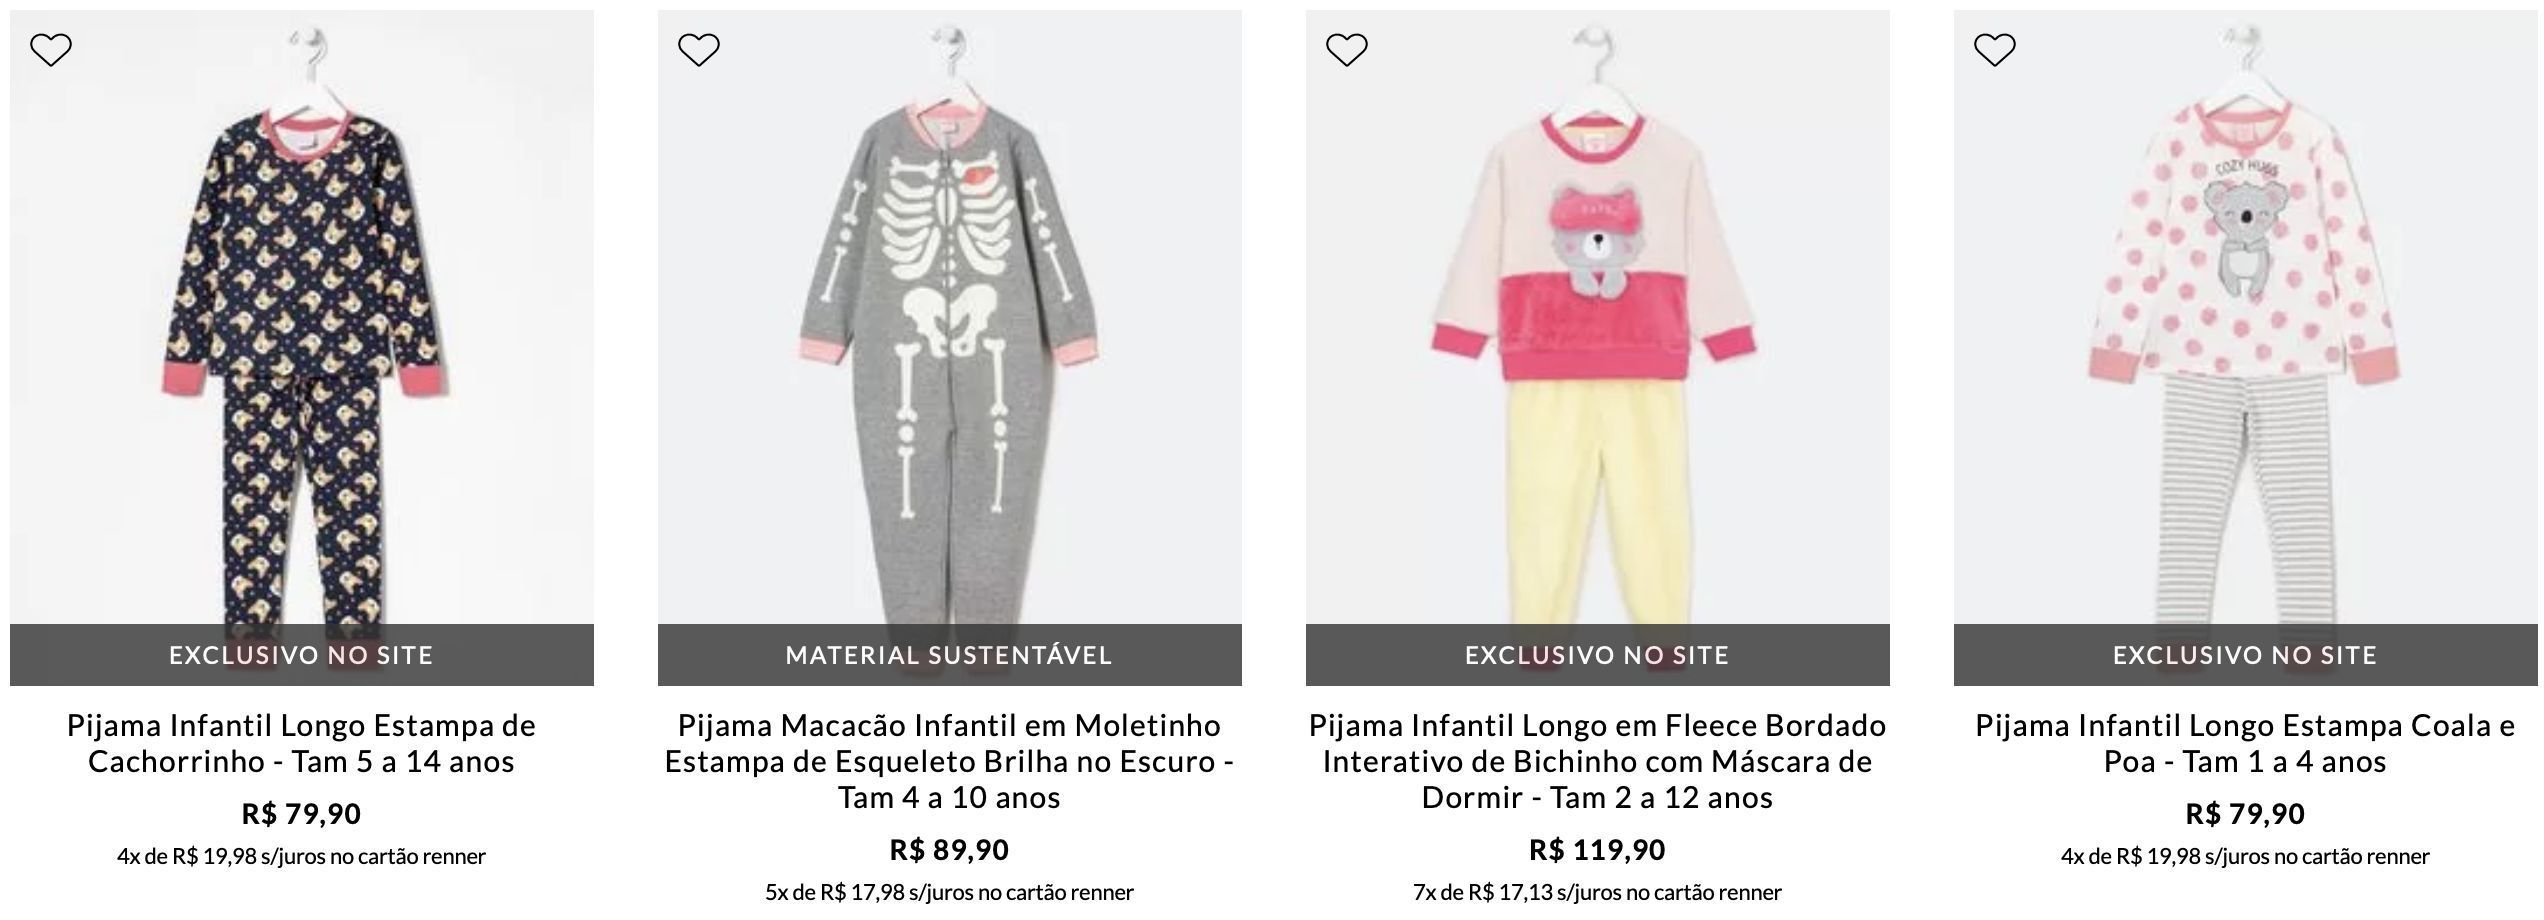Open Pijama Infantil Longo Estampa Coala e Poa title
Screen dimensions: 2544x920
tap(2246, 743)
